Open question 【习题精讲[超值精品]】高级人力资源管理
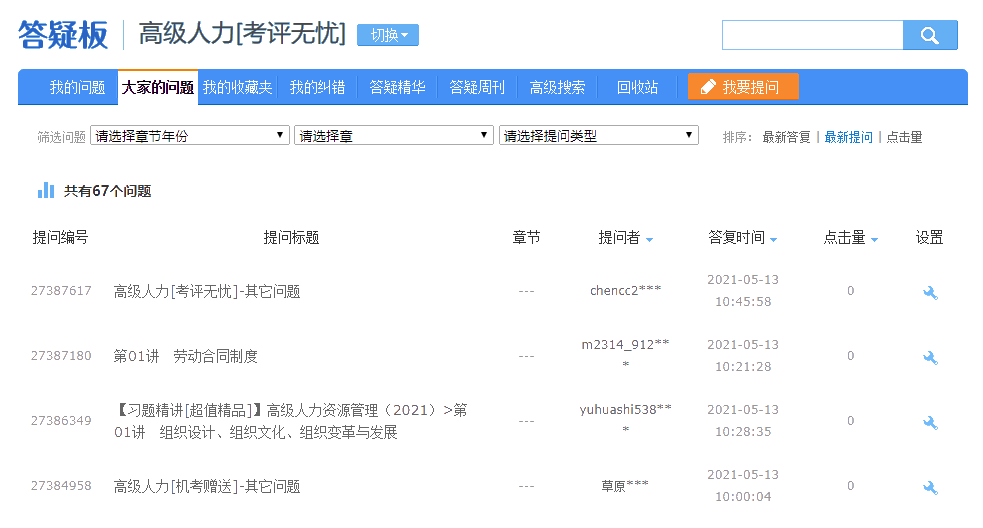Image resolution: width=983 pixels, height=528 pixels. [290, 421]
